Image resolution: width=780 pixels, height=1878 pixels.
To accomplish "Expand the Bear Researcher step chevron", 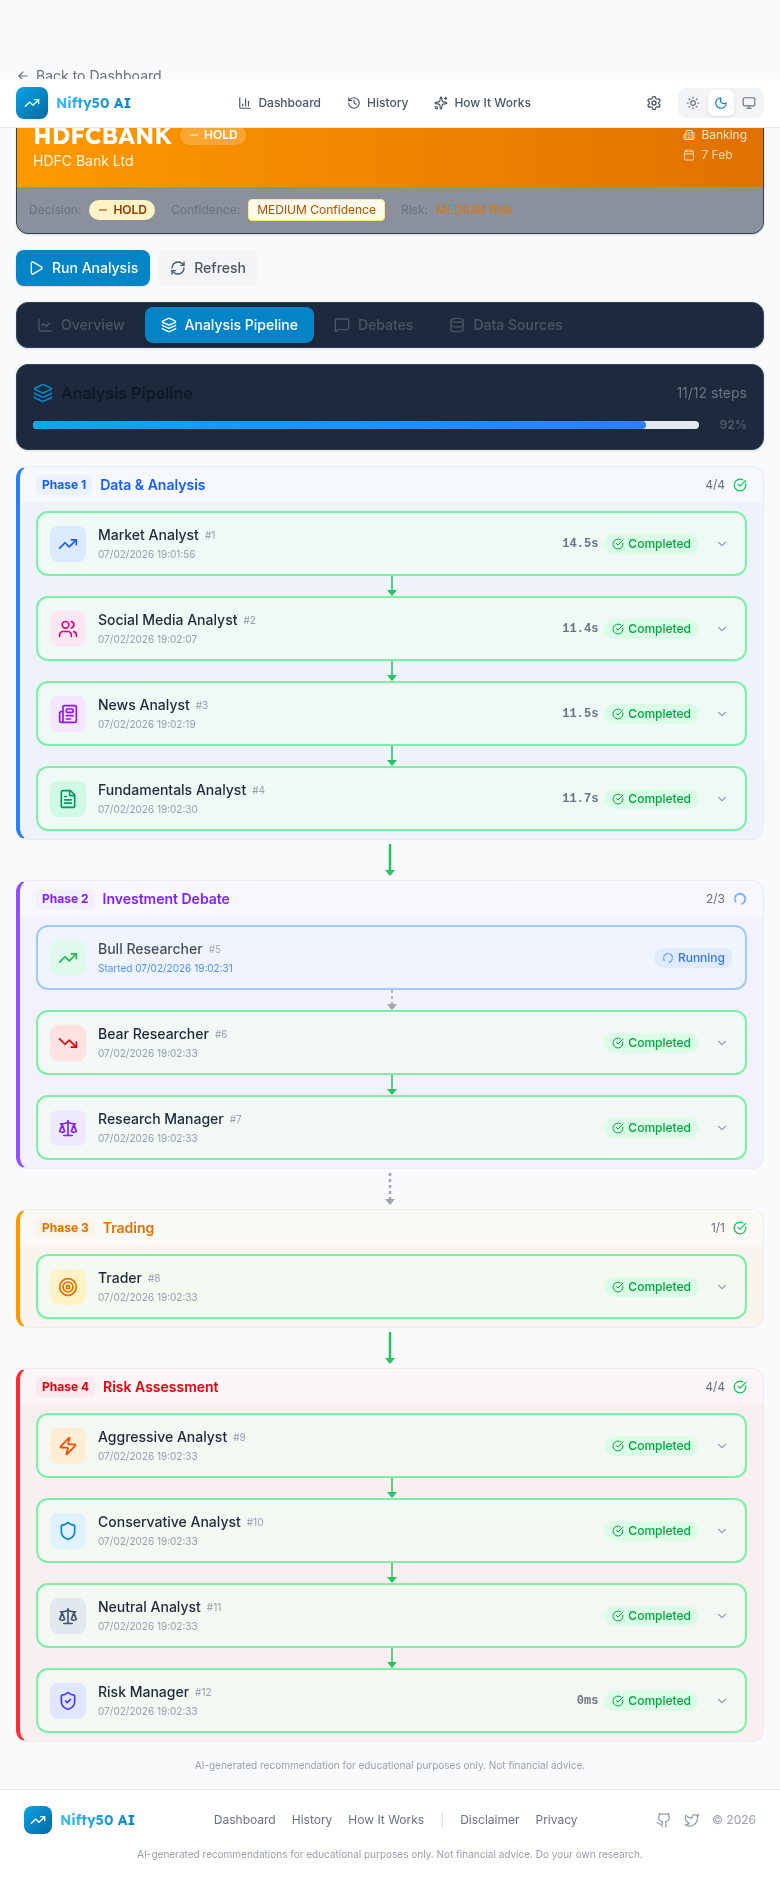I will pyautogui.click(x=722, y=1043).
